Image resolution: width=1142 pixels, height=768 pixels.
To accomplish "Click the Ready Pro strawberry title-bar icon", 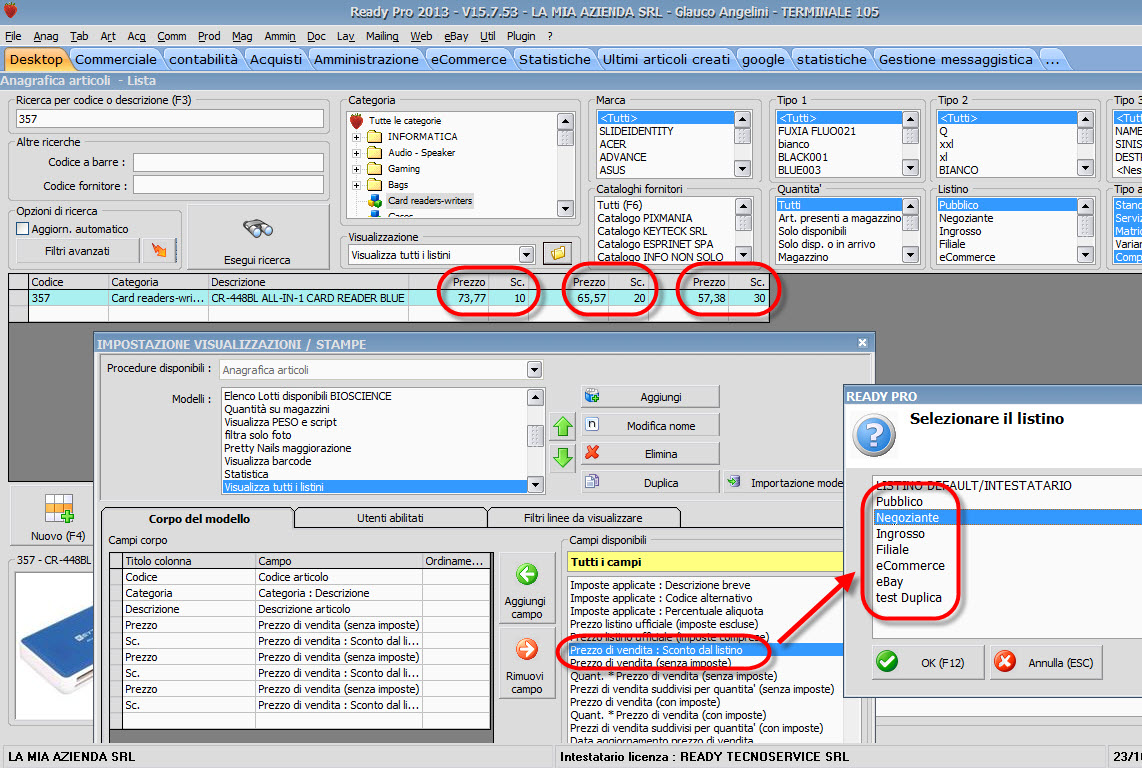I will (9, 10).
